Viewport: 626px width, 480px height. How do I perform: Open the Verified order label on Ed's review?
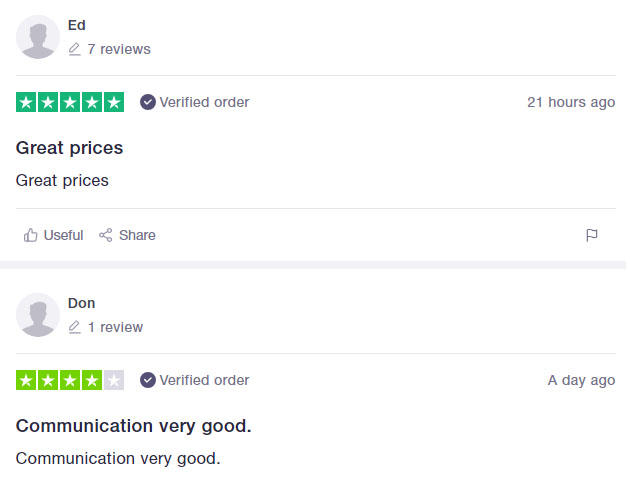tap(204, 102)
